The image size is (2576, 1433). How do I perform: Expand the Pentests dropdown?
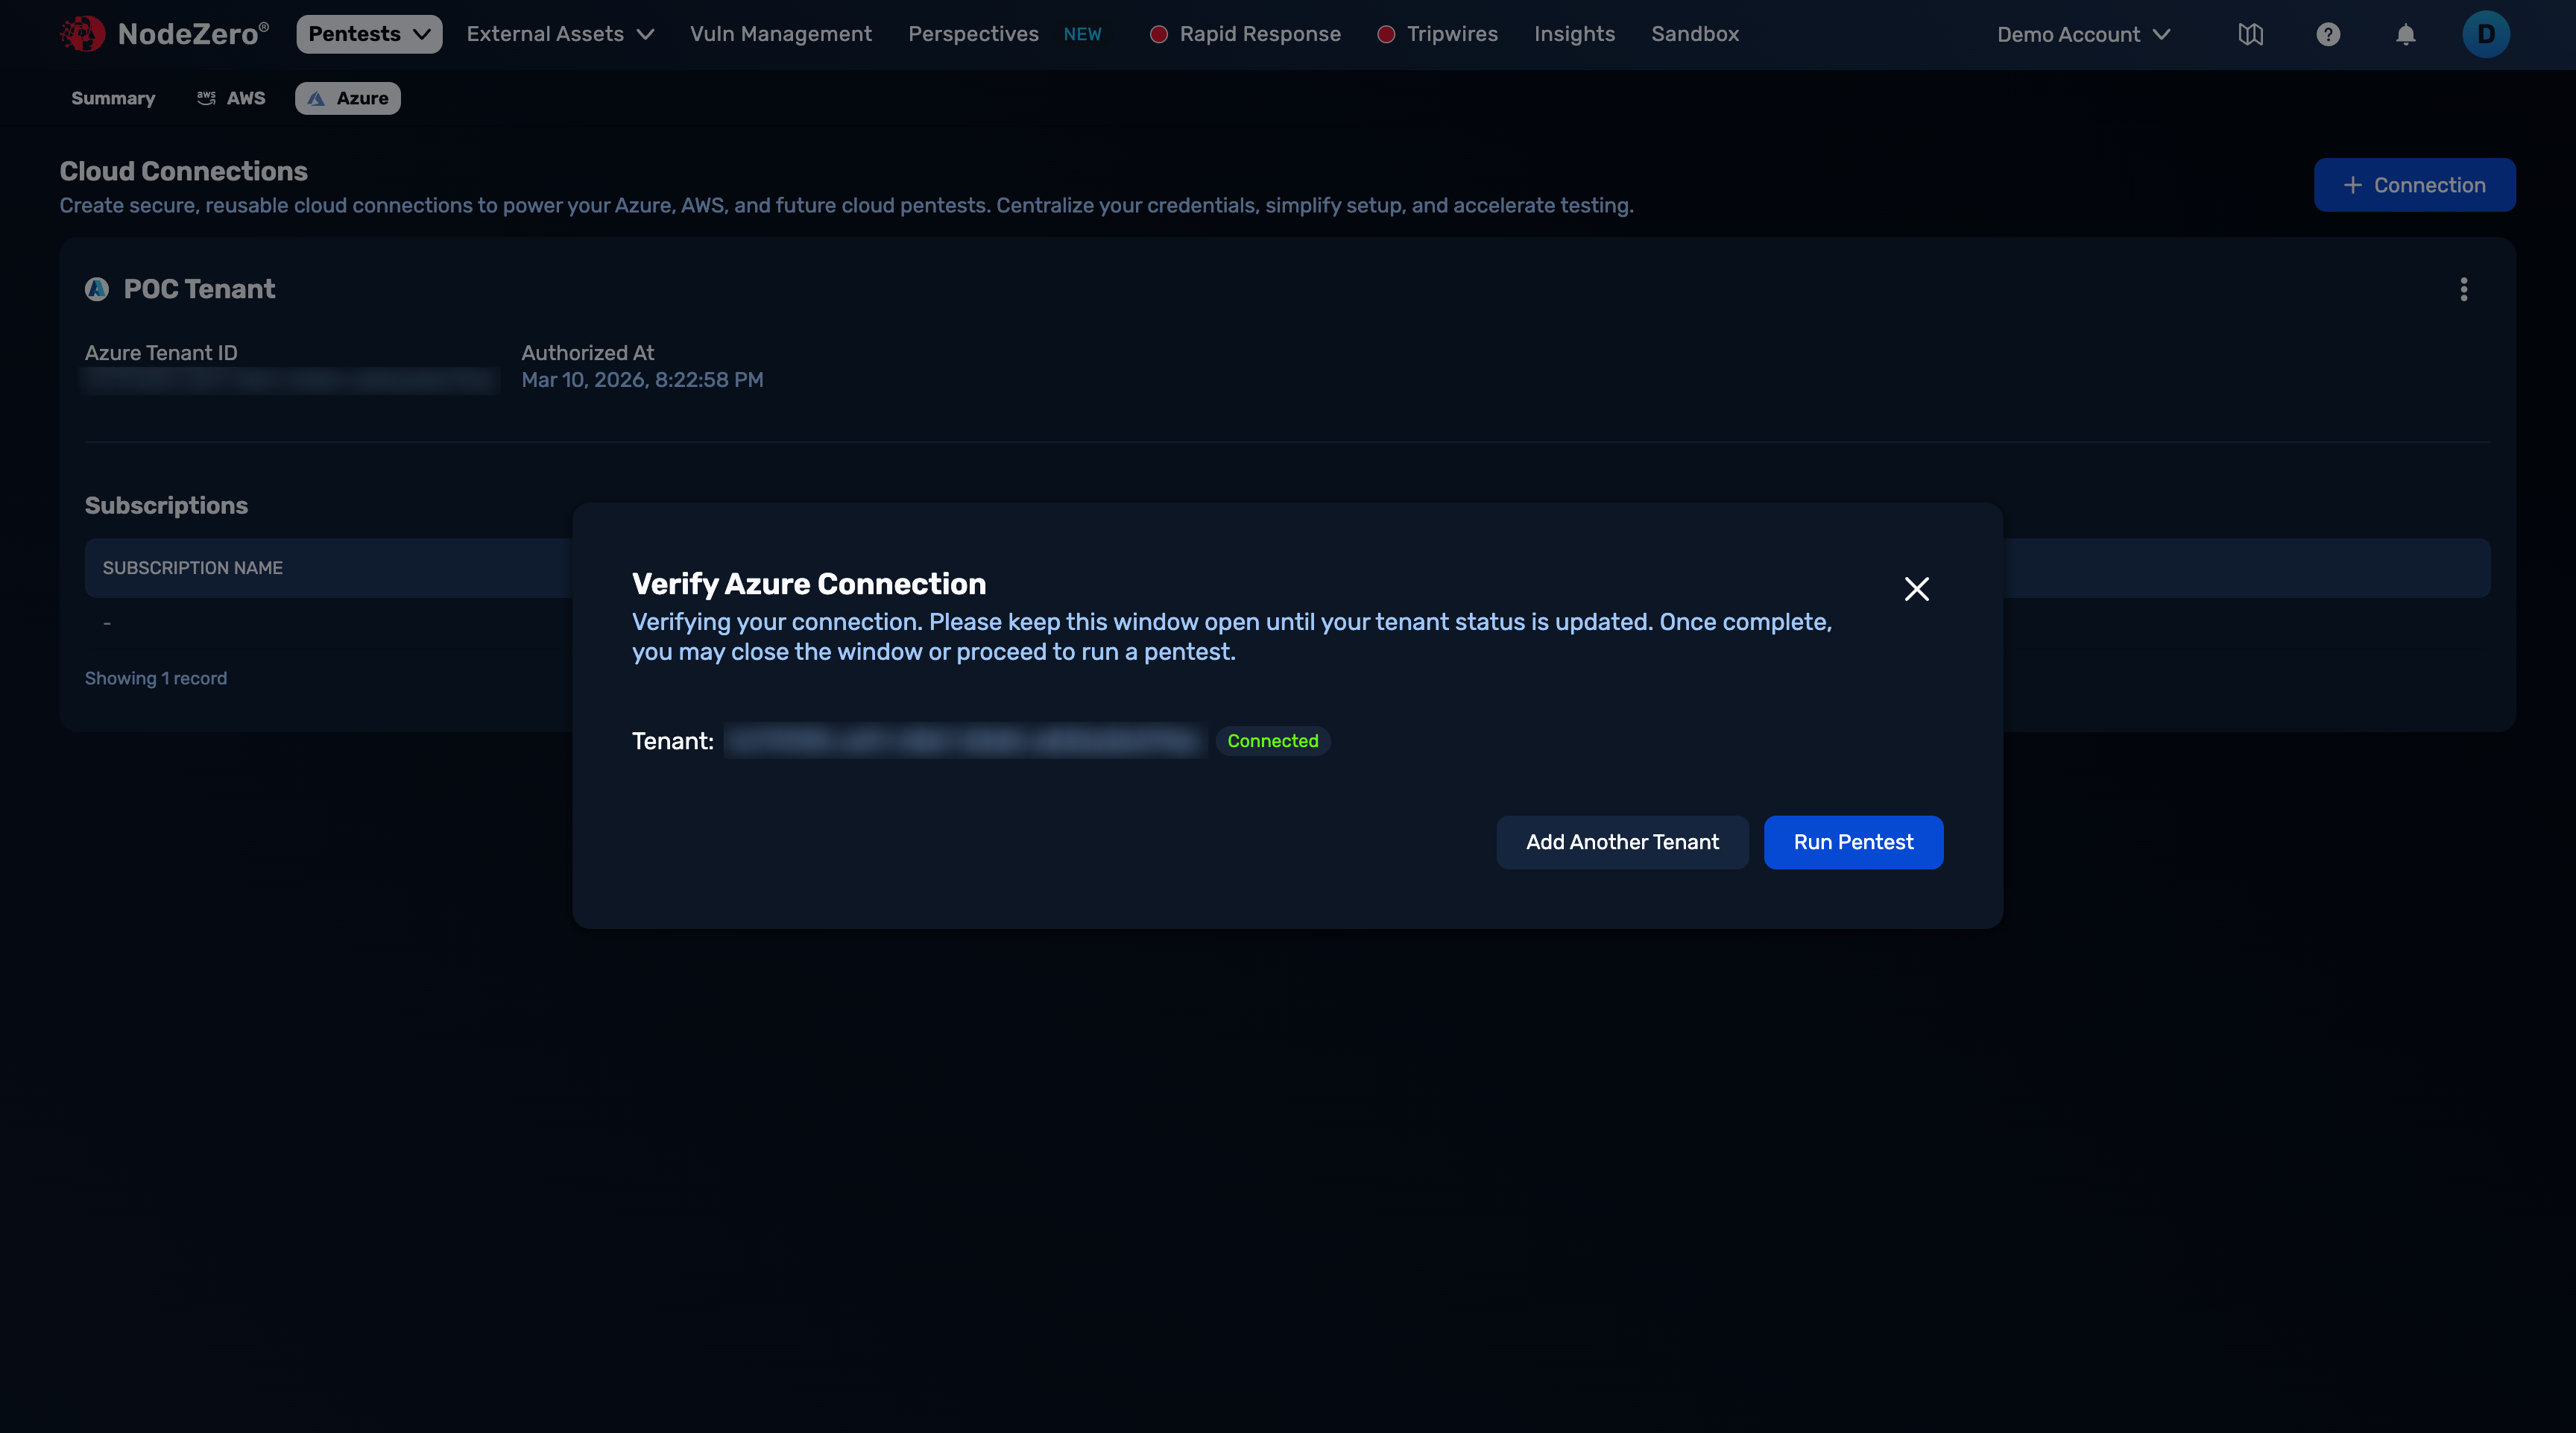(x=368, y=33)
